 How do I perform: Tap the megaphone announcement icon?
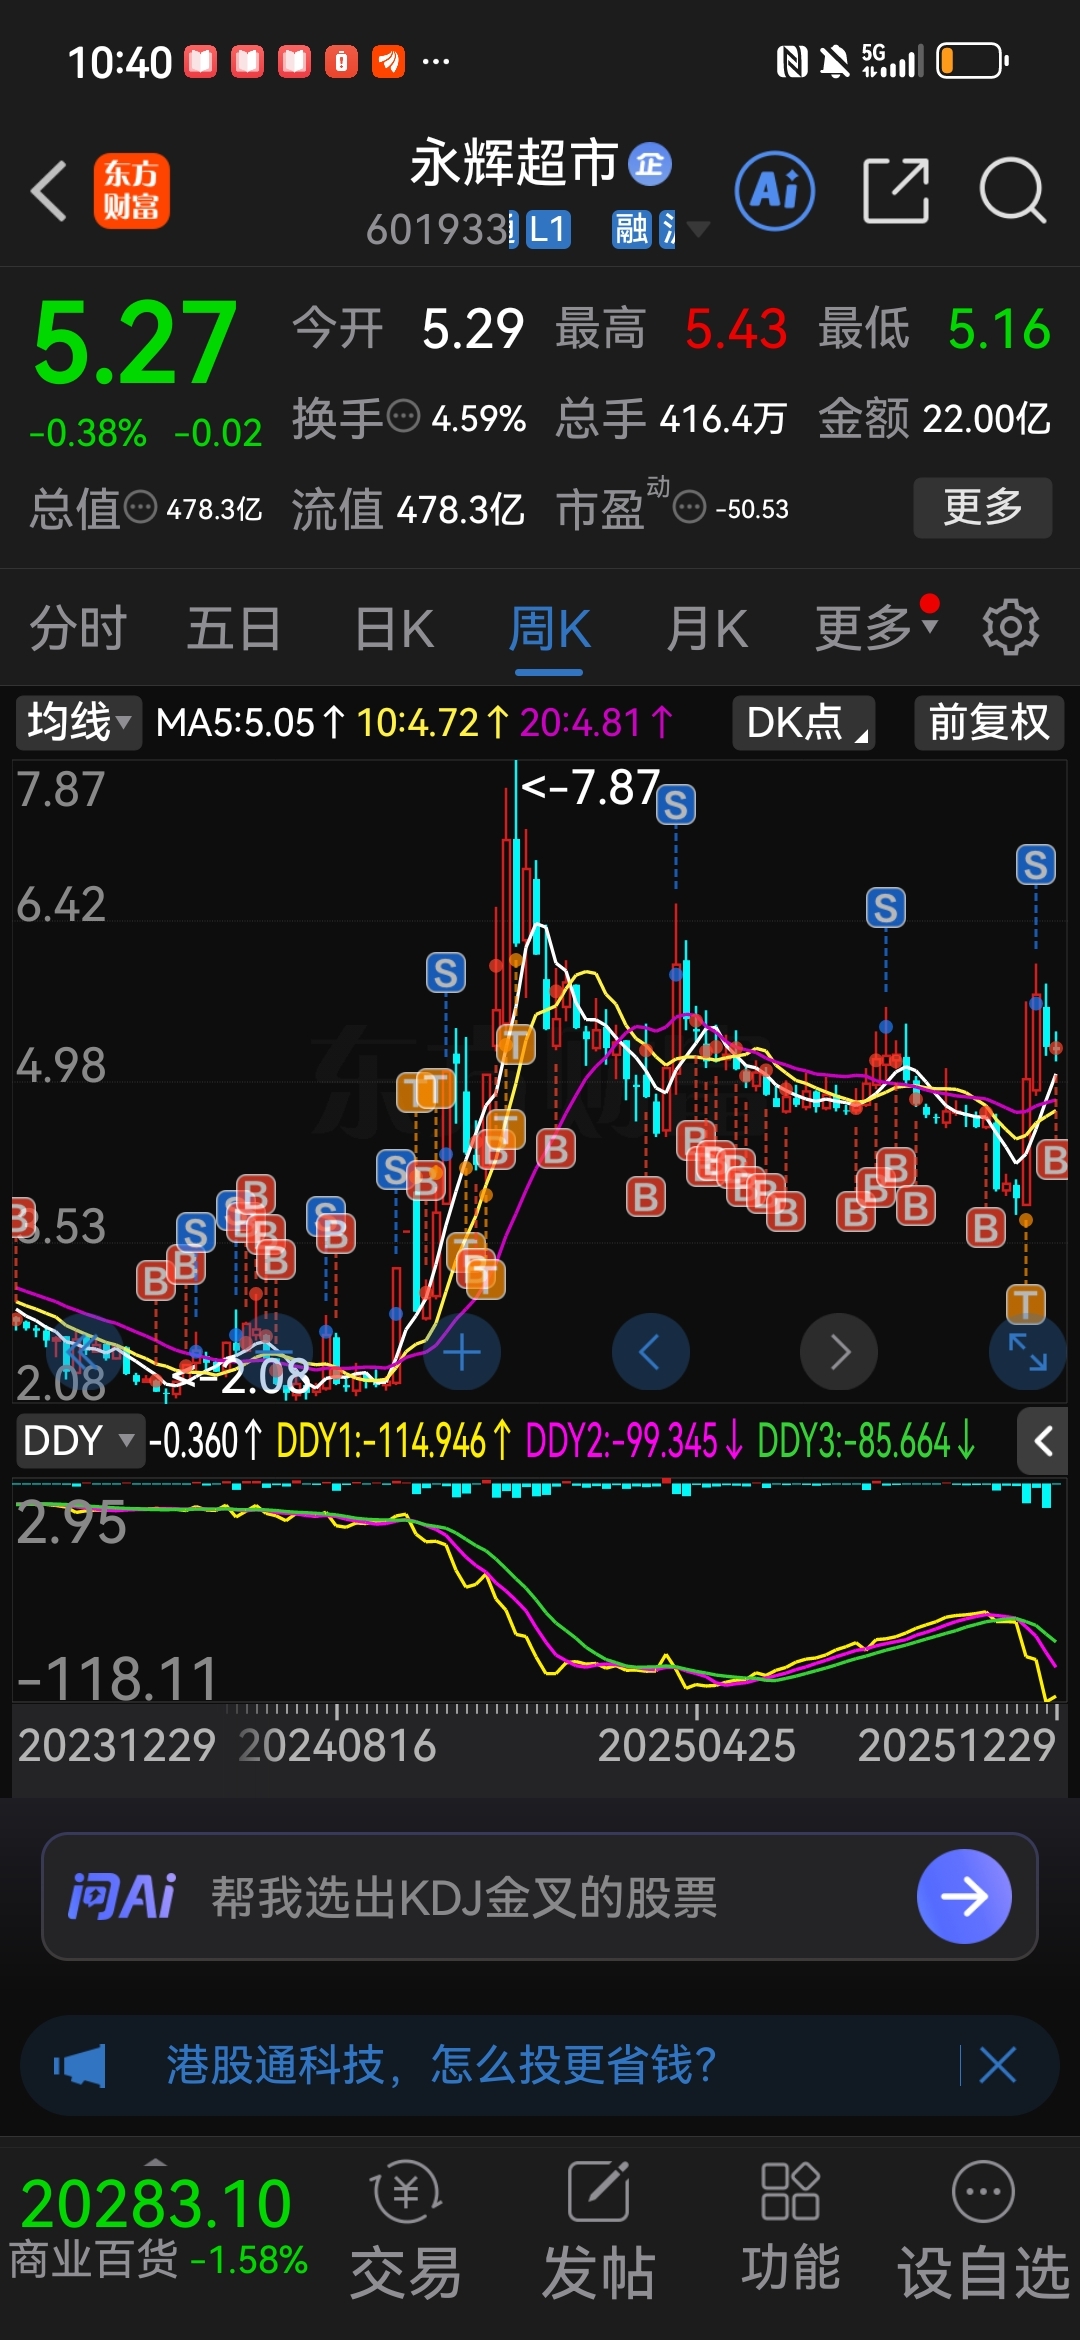click(80, 2064)
